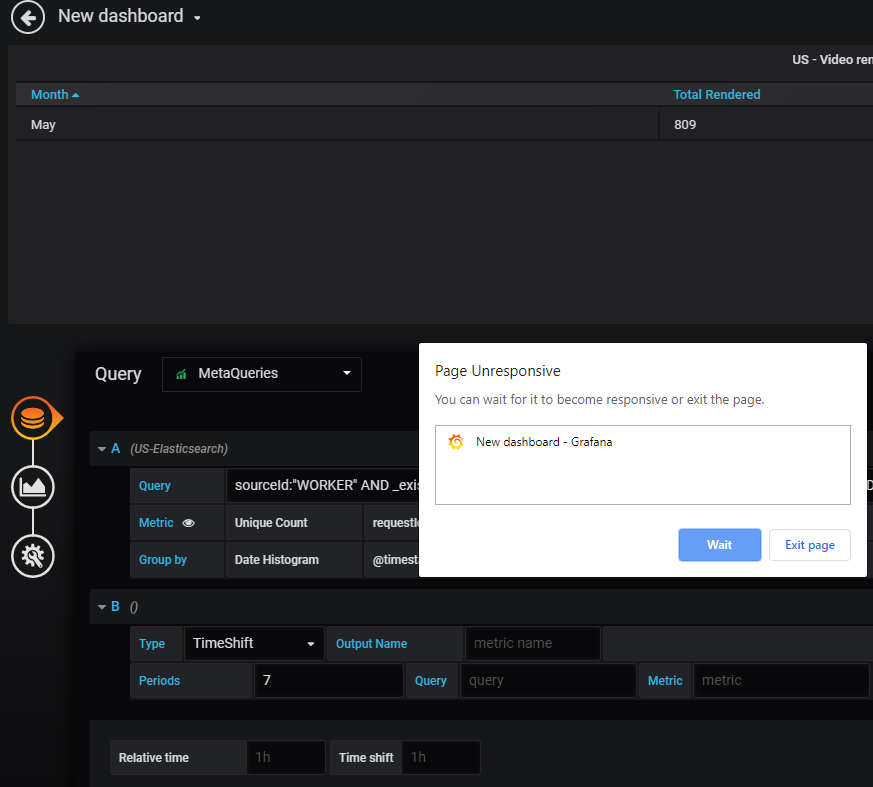Image resolution: width=873 pixels, height=787 pixels.
Task: Open the Queries tab in the panel editor
Action: pos(33,418)
